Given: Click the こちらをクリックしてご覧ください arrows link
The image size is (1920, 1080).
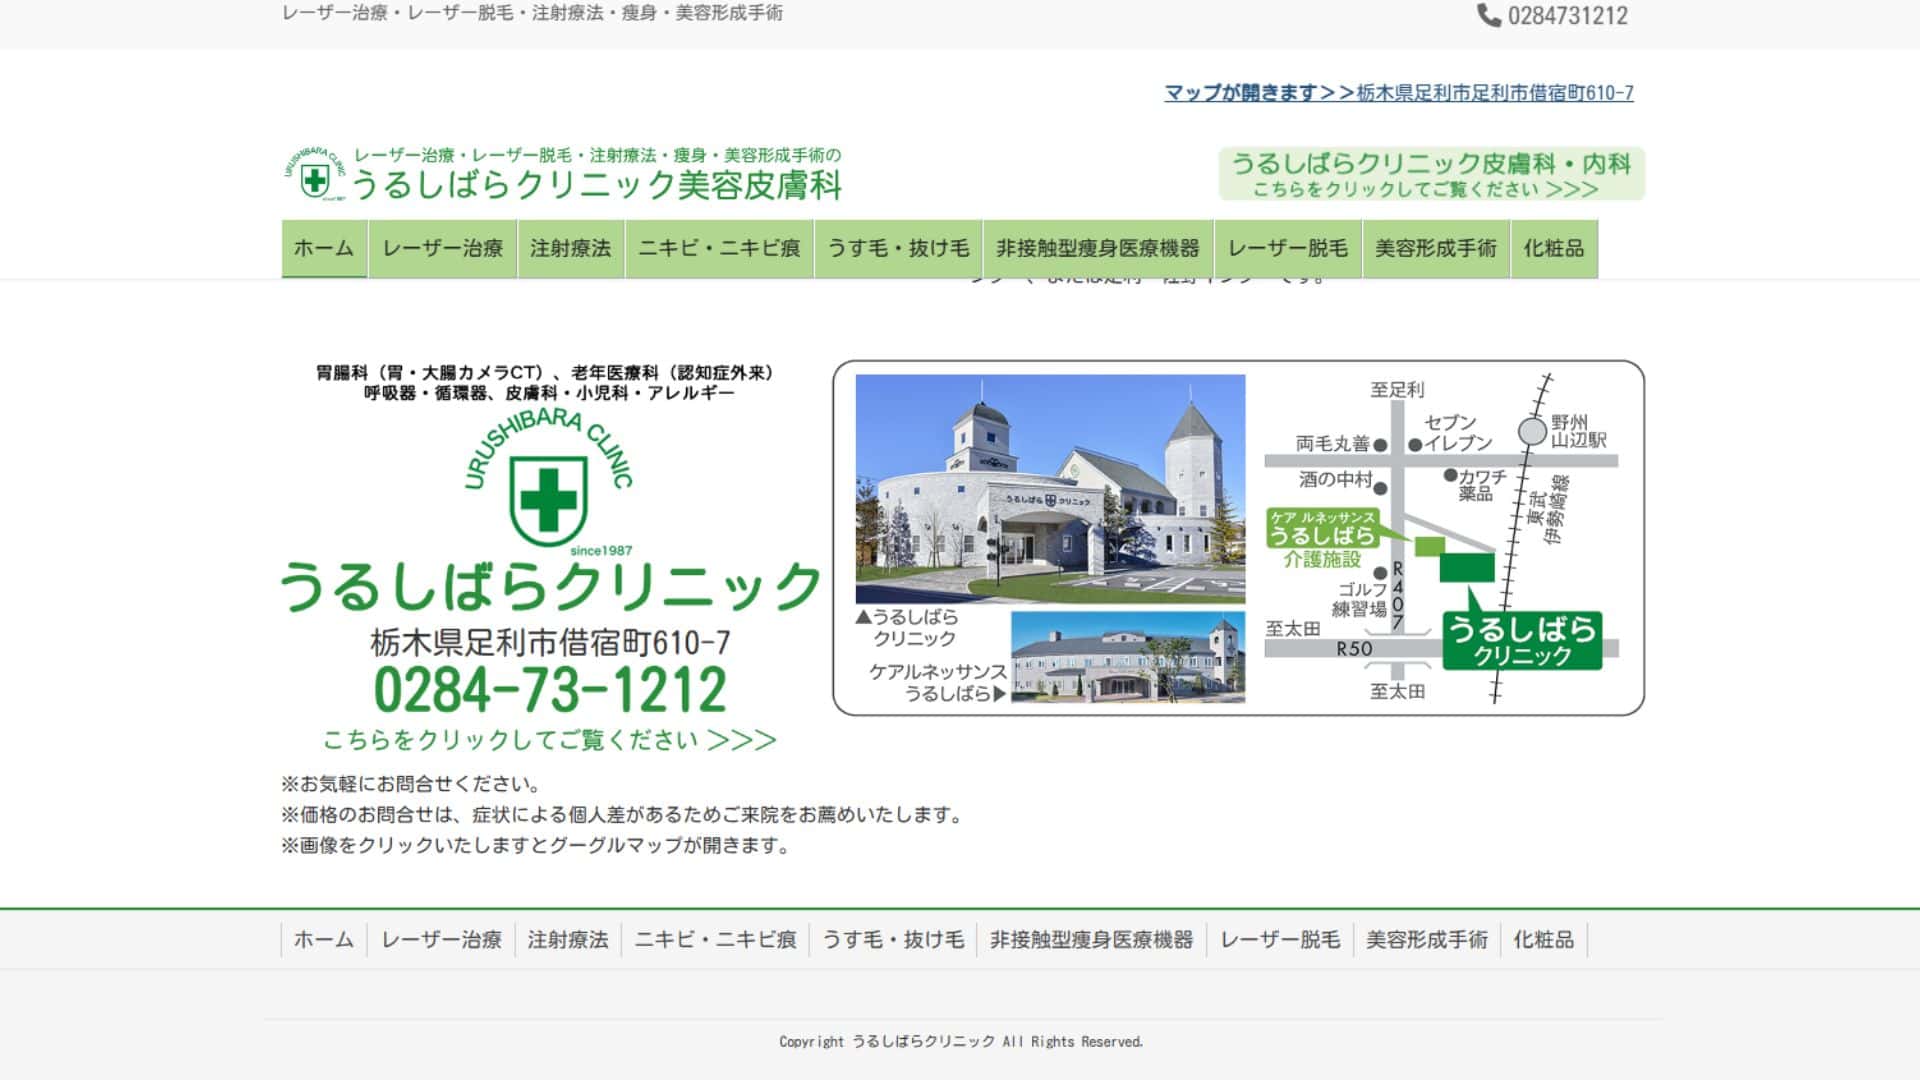Looking at the screenshot, I should pyautogui.click(x=550, y=741).
